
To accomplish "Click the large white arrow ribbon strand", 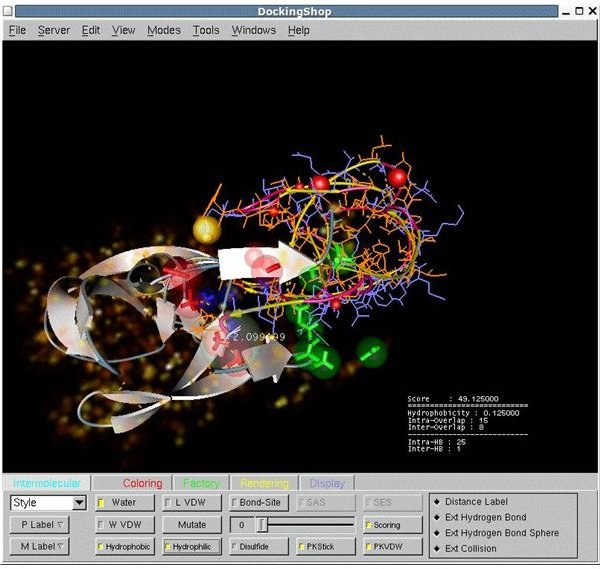I will tap(266, 262).
